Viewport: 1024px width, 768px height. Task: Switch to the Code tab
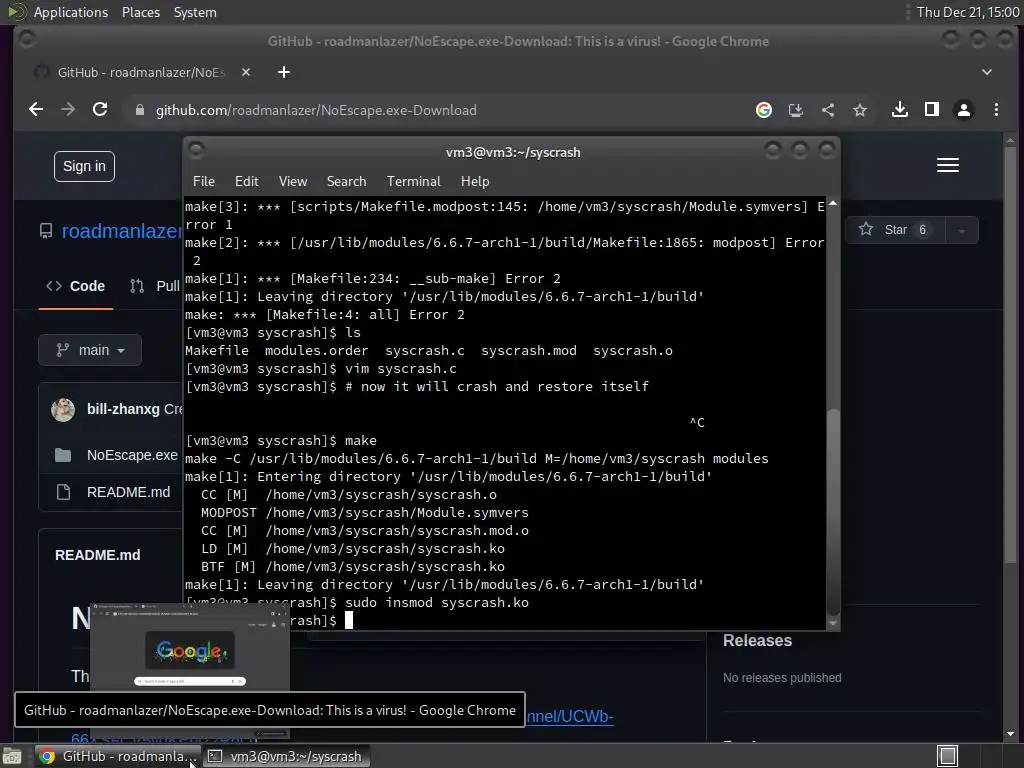click(76, 286)
